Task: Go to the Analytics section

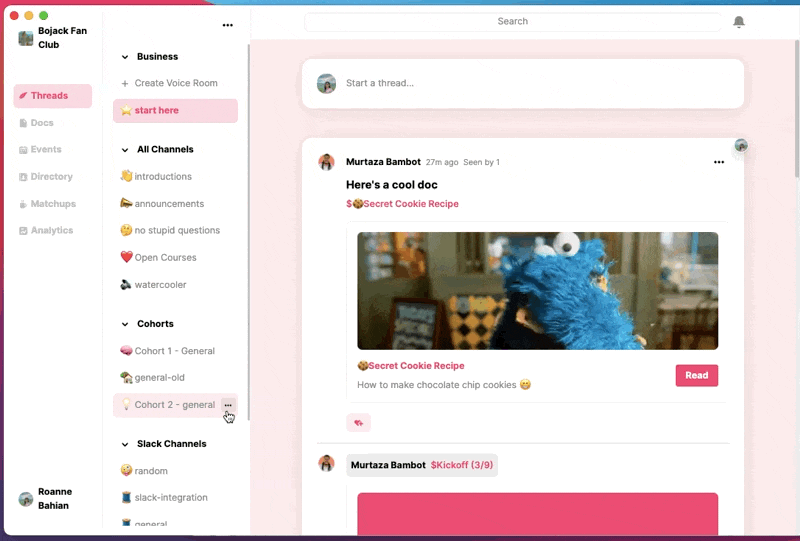Action: tap(52, 230)
